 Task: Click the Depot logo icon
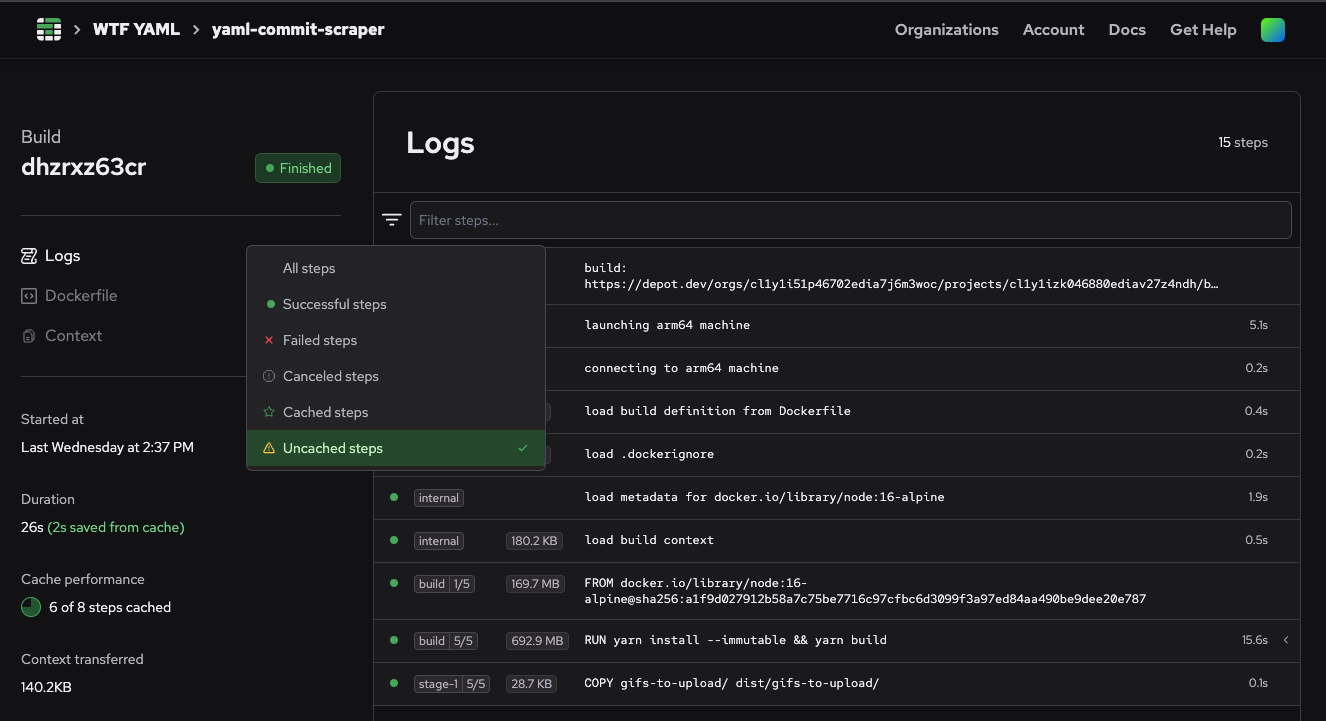coord(49,30)
